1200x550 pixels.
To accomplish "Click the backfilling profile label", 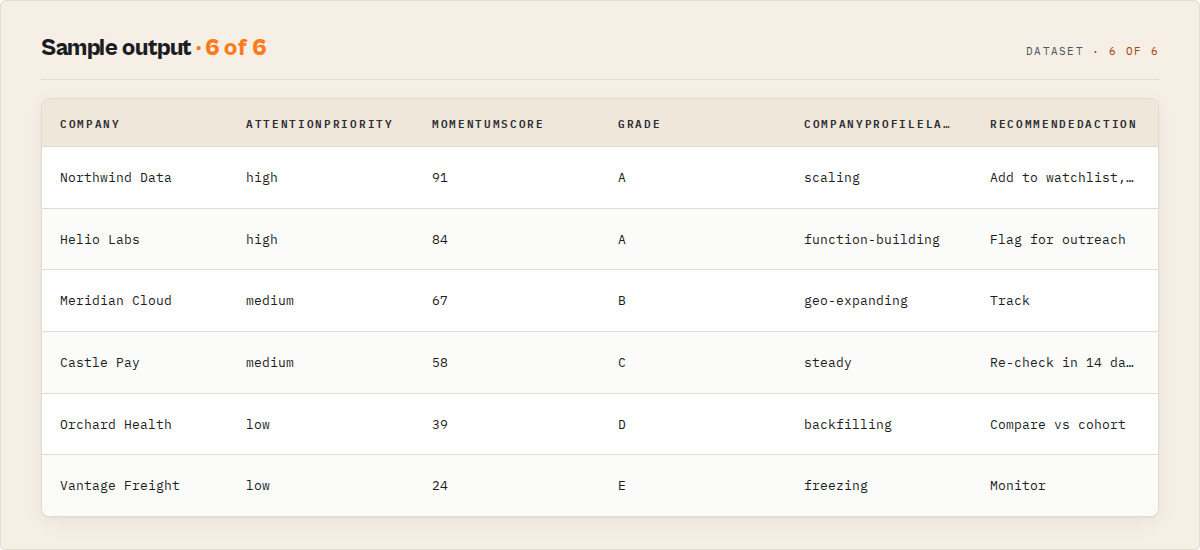I will pos(848,425).
